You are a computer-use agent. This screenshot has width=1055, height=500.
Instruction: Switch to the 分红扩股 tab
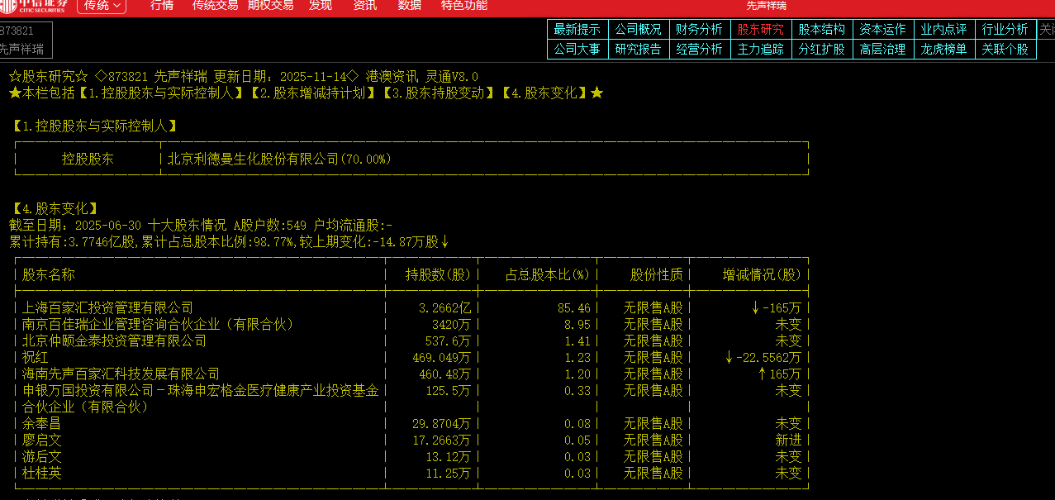click(x=822, y=49)
